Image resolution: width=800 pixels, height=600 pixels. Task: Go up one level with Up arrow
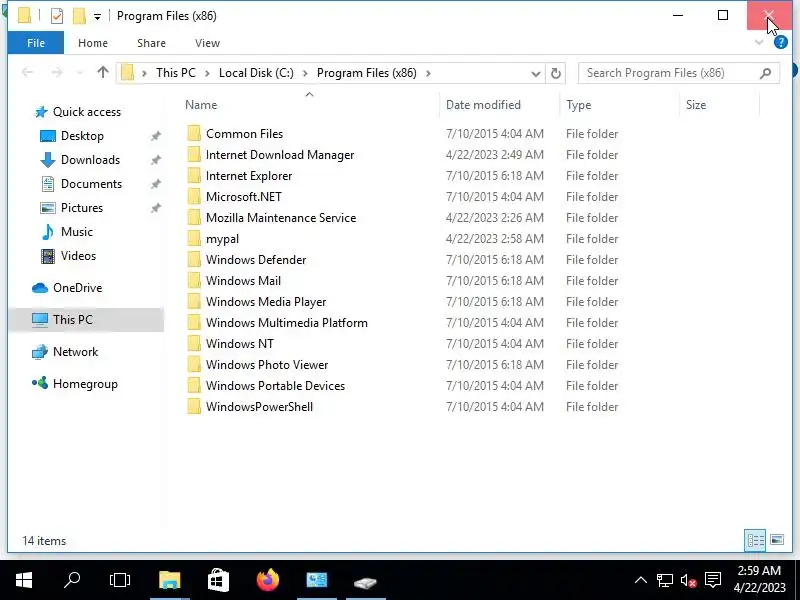(103, 72)
